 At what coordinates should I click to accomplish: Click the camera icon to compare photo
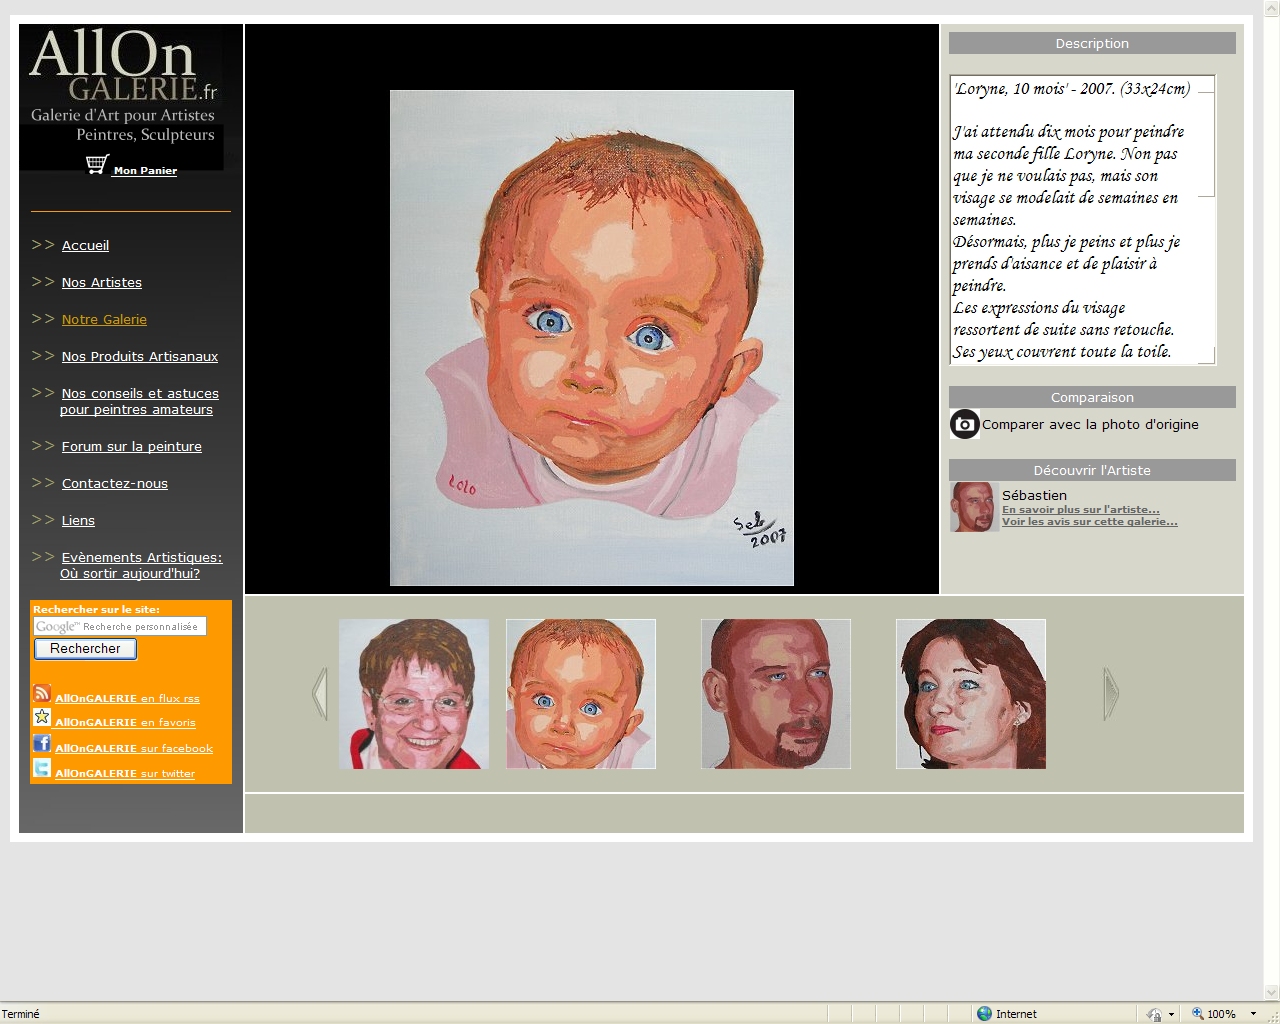pyautogui.click(x=964, y=425)
